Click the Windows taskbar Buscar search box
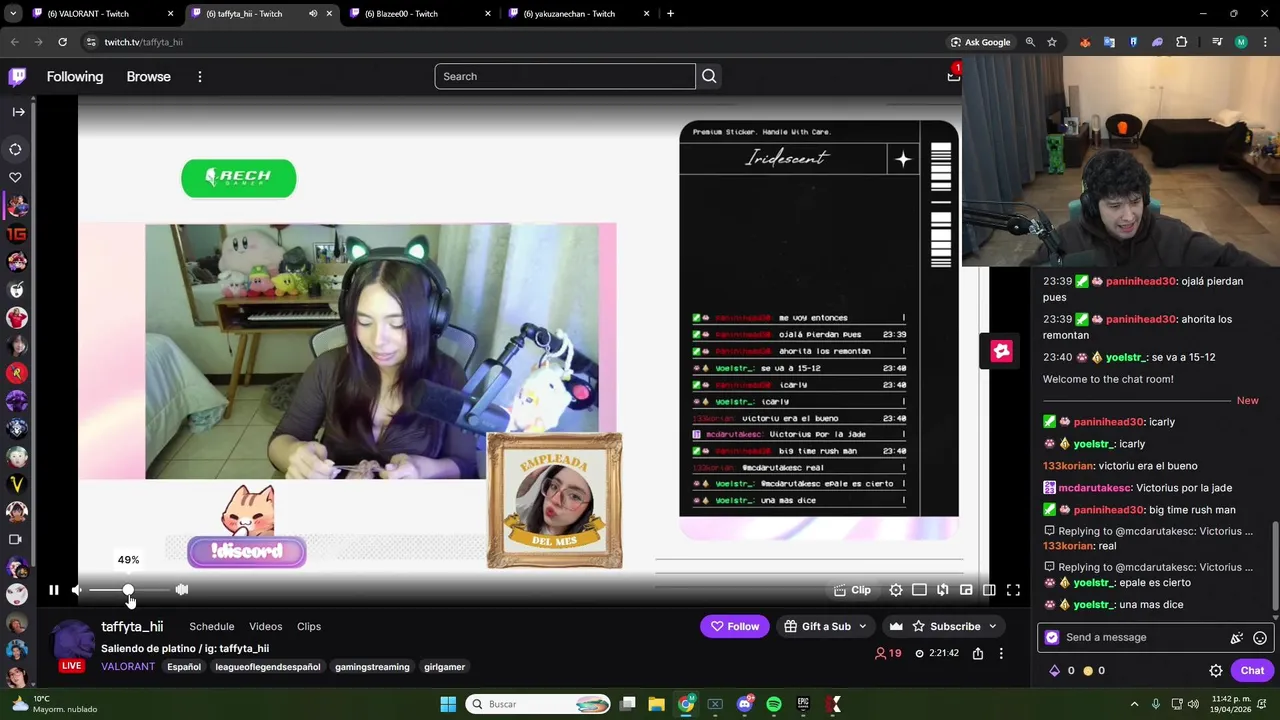 click(539, 704)
